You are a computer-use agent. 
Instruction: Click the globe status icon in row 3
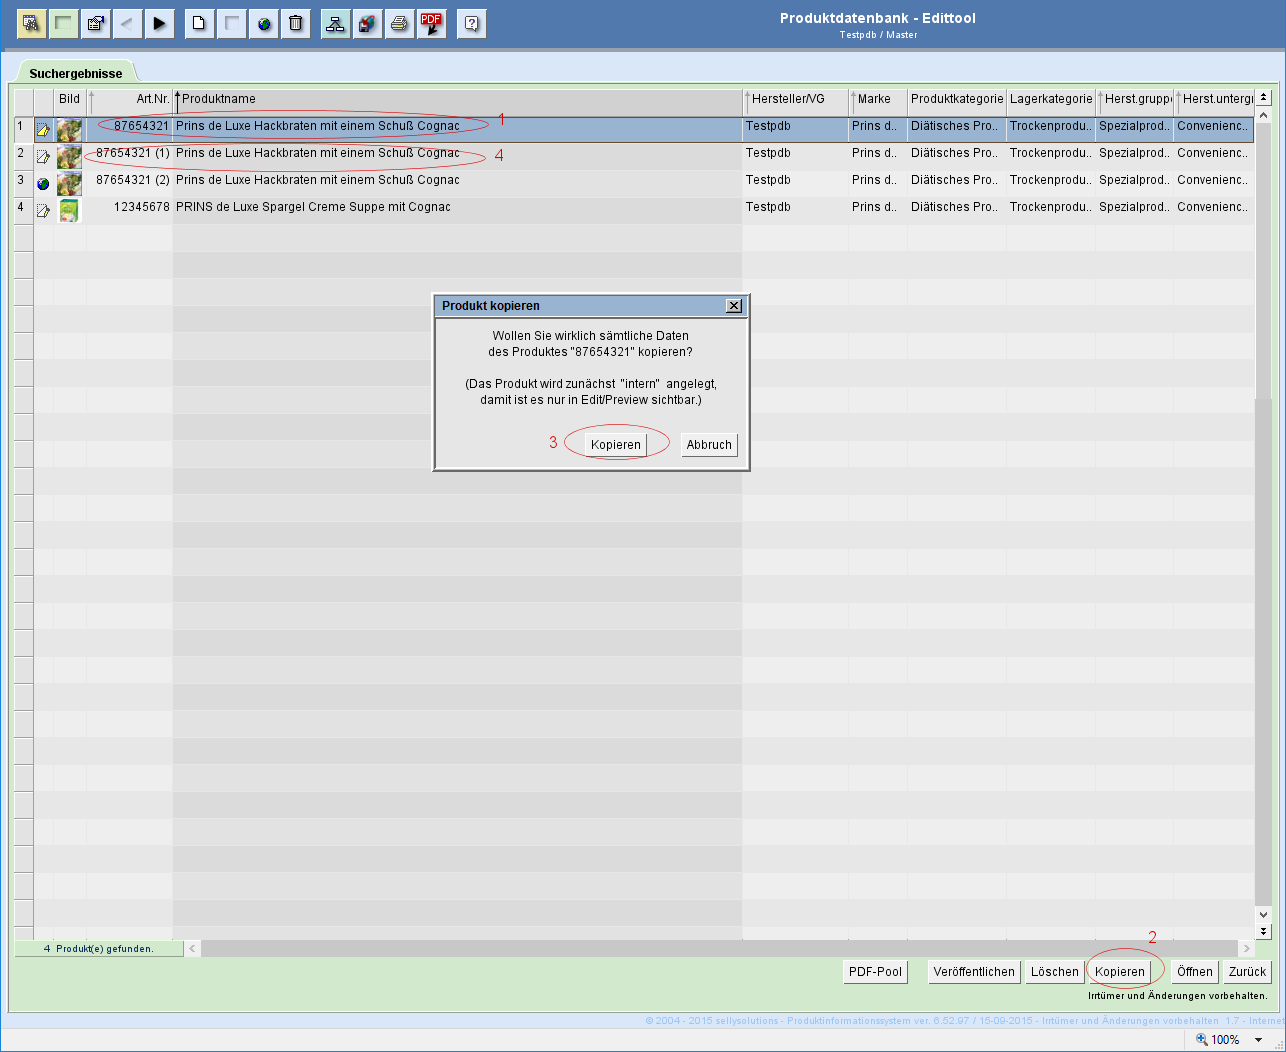tap(43, 184)
